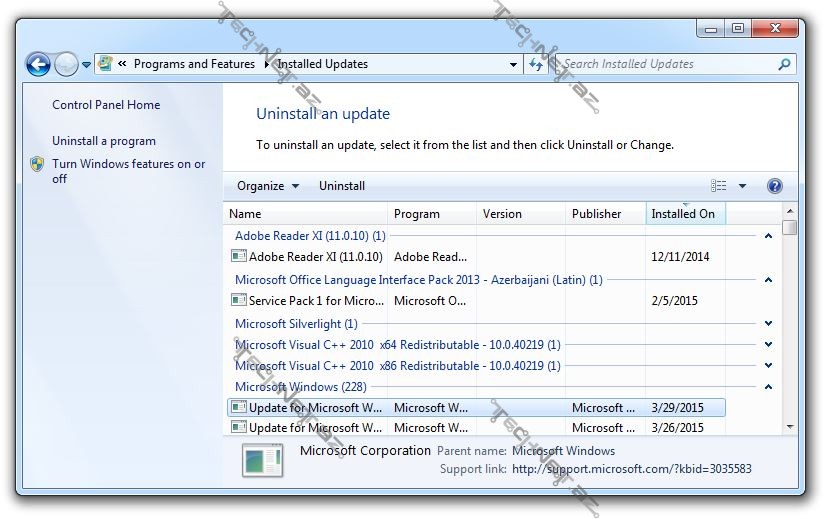Sort by the Program column header
This screenshot has width=824, height=519.
[432, 214]
